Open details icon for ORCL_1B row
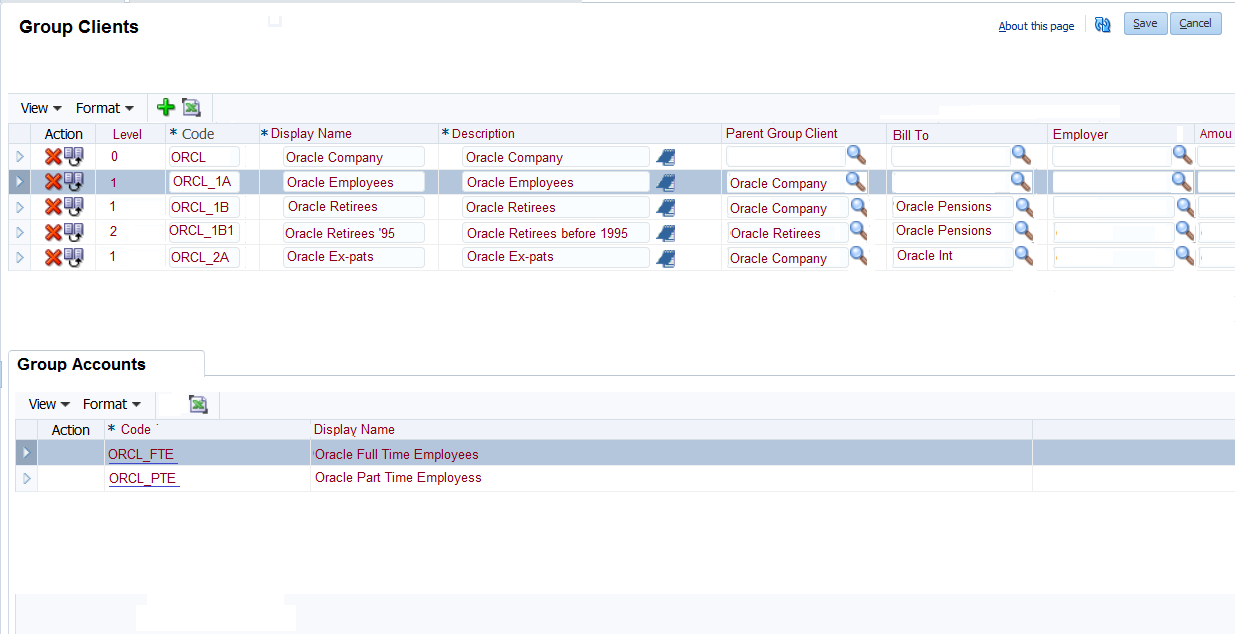The image size is (1235, 634). pyautogui.click(x=74, y=206)
